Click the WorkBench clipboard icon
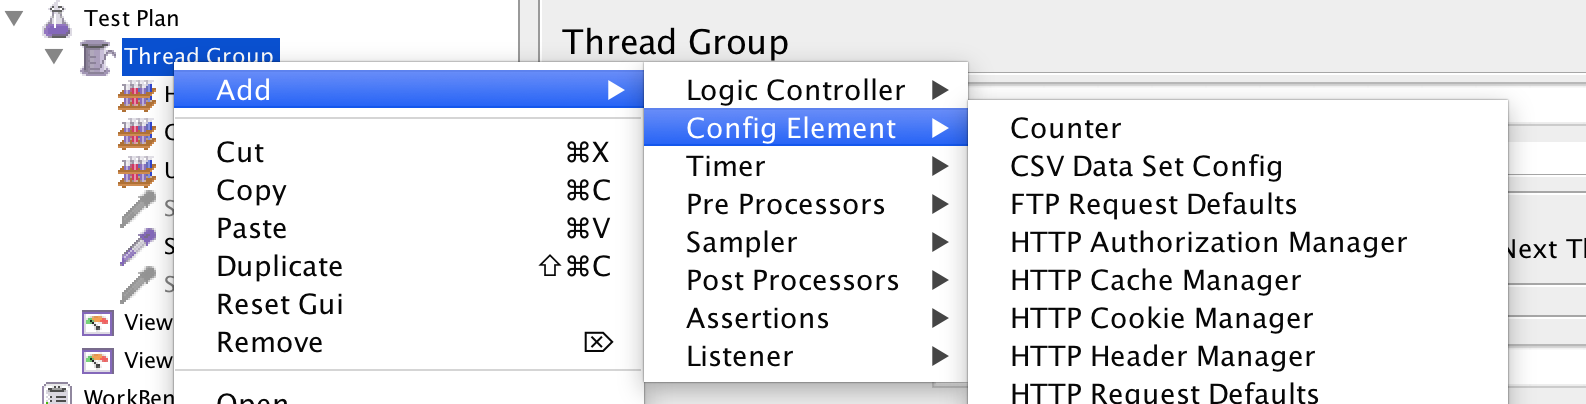This screenshot has height=404, width=1586. click(x=57, y=394)
